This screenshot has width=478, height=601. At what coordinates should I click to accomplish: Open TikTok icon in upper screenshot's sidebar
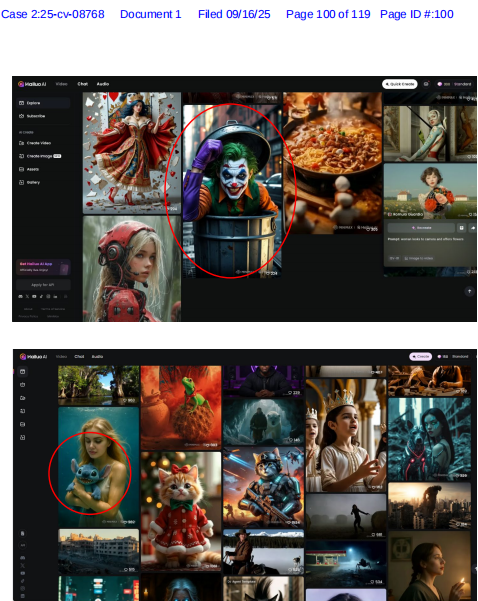pyautogui.click(x=41, y=296)
